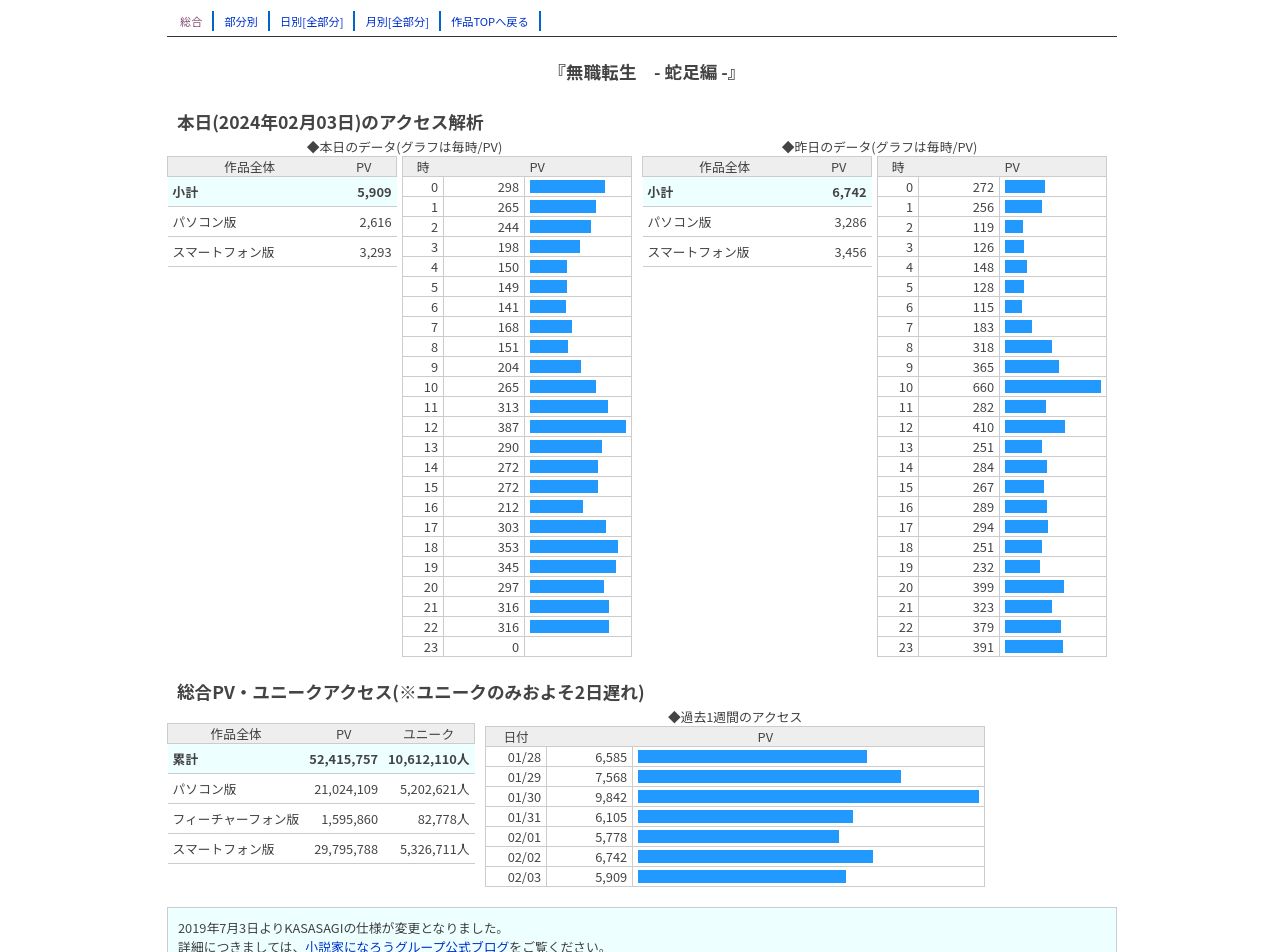The image size is (1284, 952).
Task: Click パソコン版 unique count 5,202,621人
Action: [434, 789]
